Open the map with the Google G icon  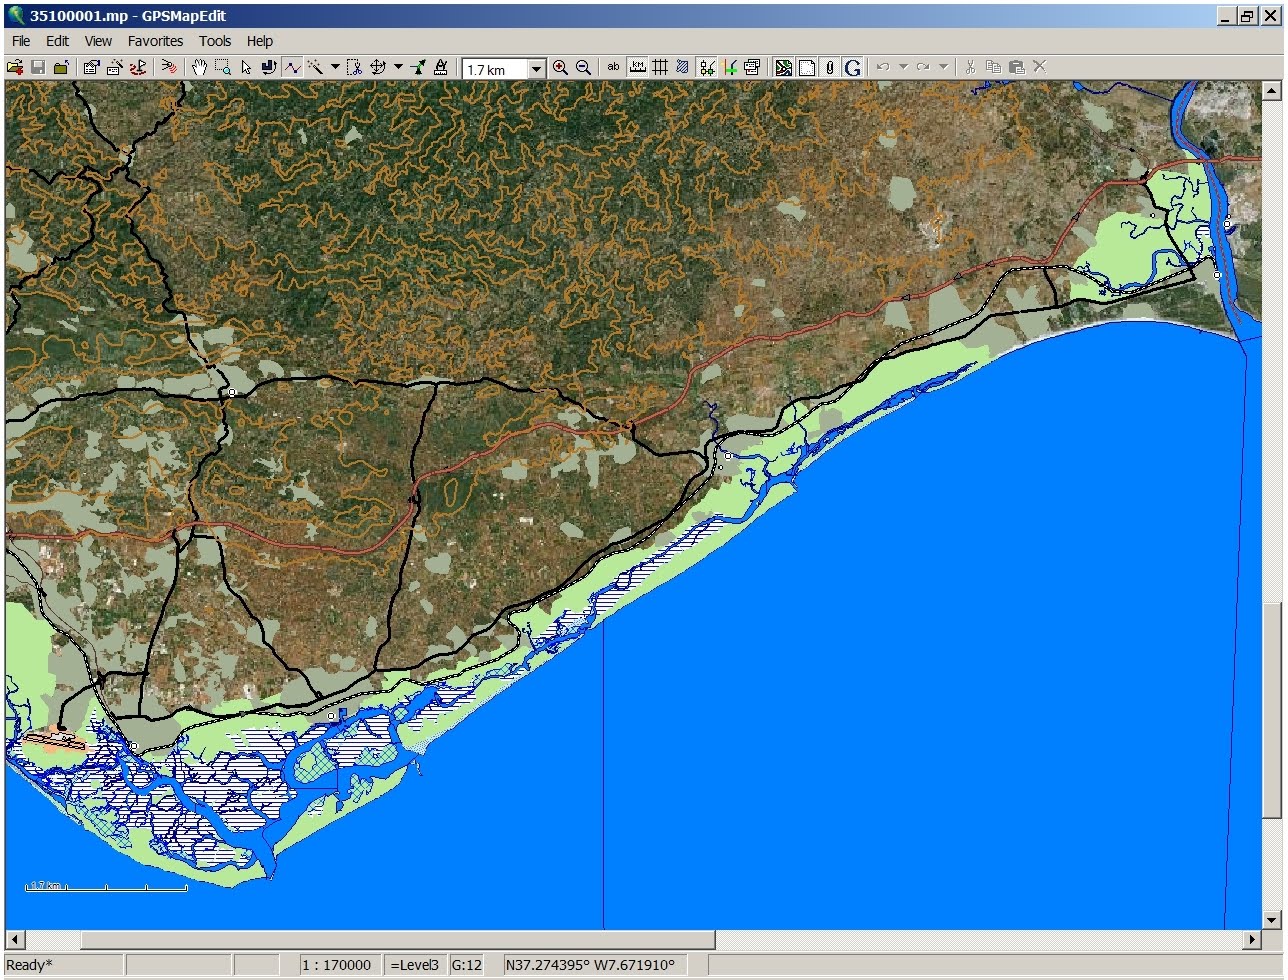(x=852, y=68)
